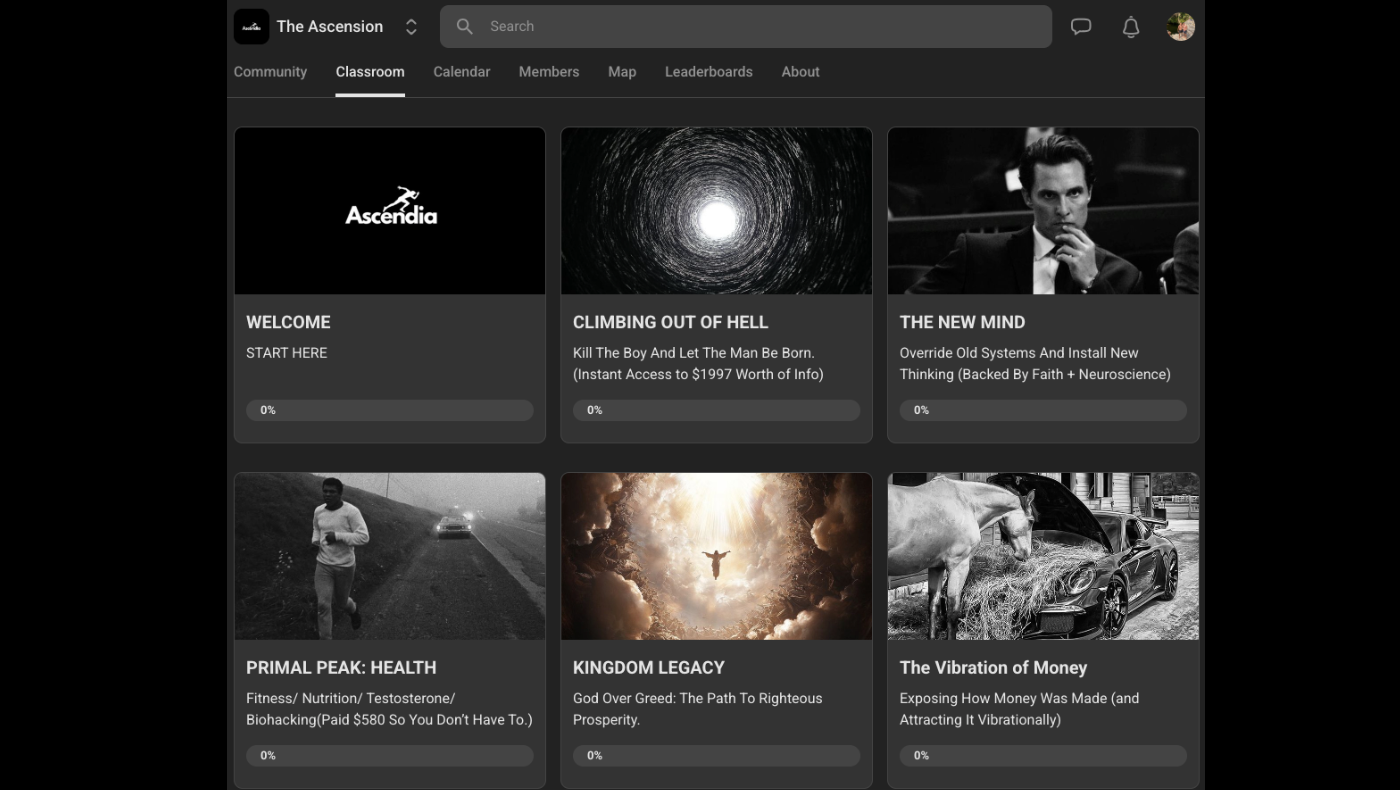Click the magnifier icon in search bar
Screen dimensions: 1400x790
click(x=465, y=27)
